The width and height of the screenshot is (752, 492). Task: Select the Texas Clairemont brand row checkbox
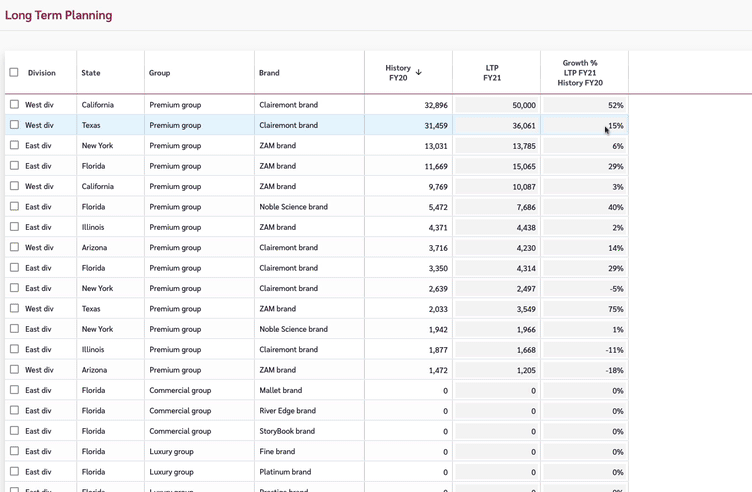click(x=14, y=125)
